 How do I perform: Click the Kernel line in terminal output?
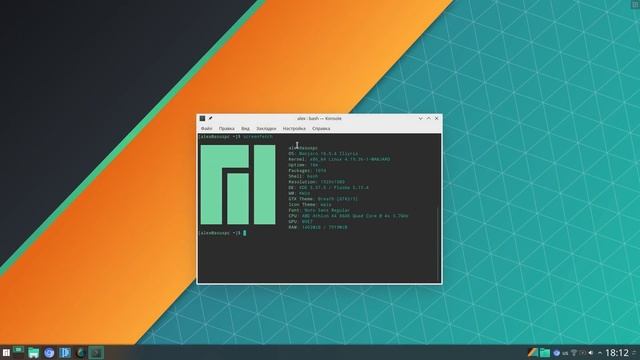tap(339, 159)
